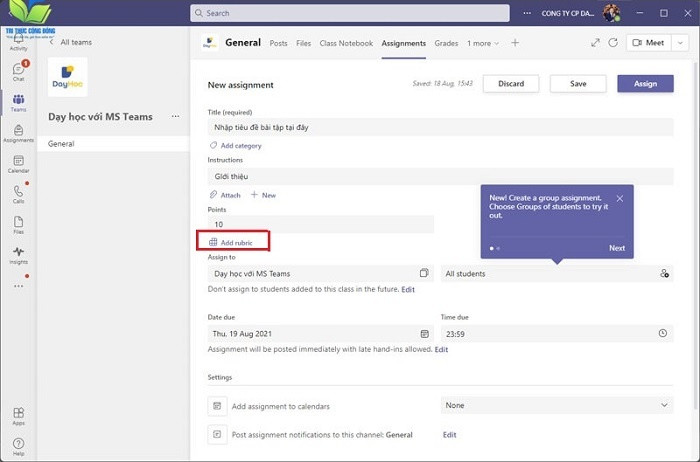The height and width of the screenshot is (462, 700).
Task: Open the Apps store icon
Action: (18, 416)
